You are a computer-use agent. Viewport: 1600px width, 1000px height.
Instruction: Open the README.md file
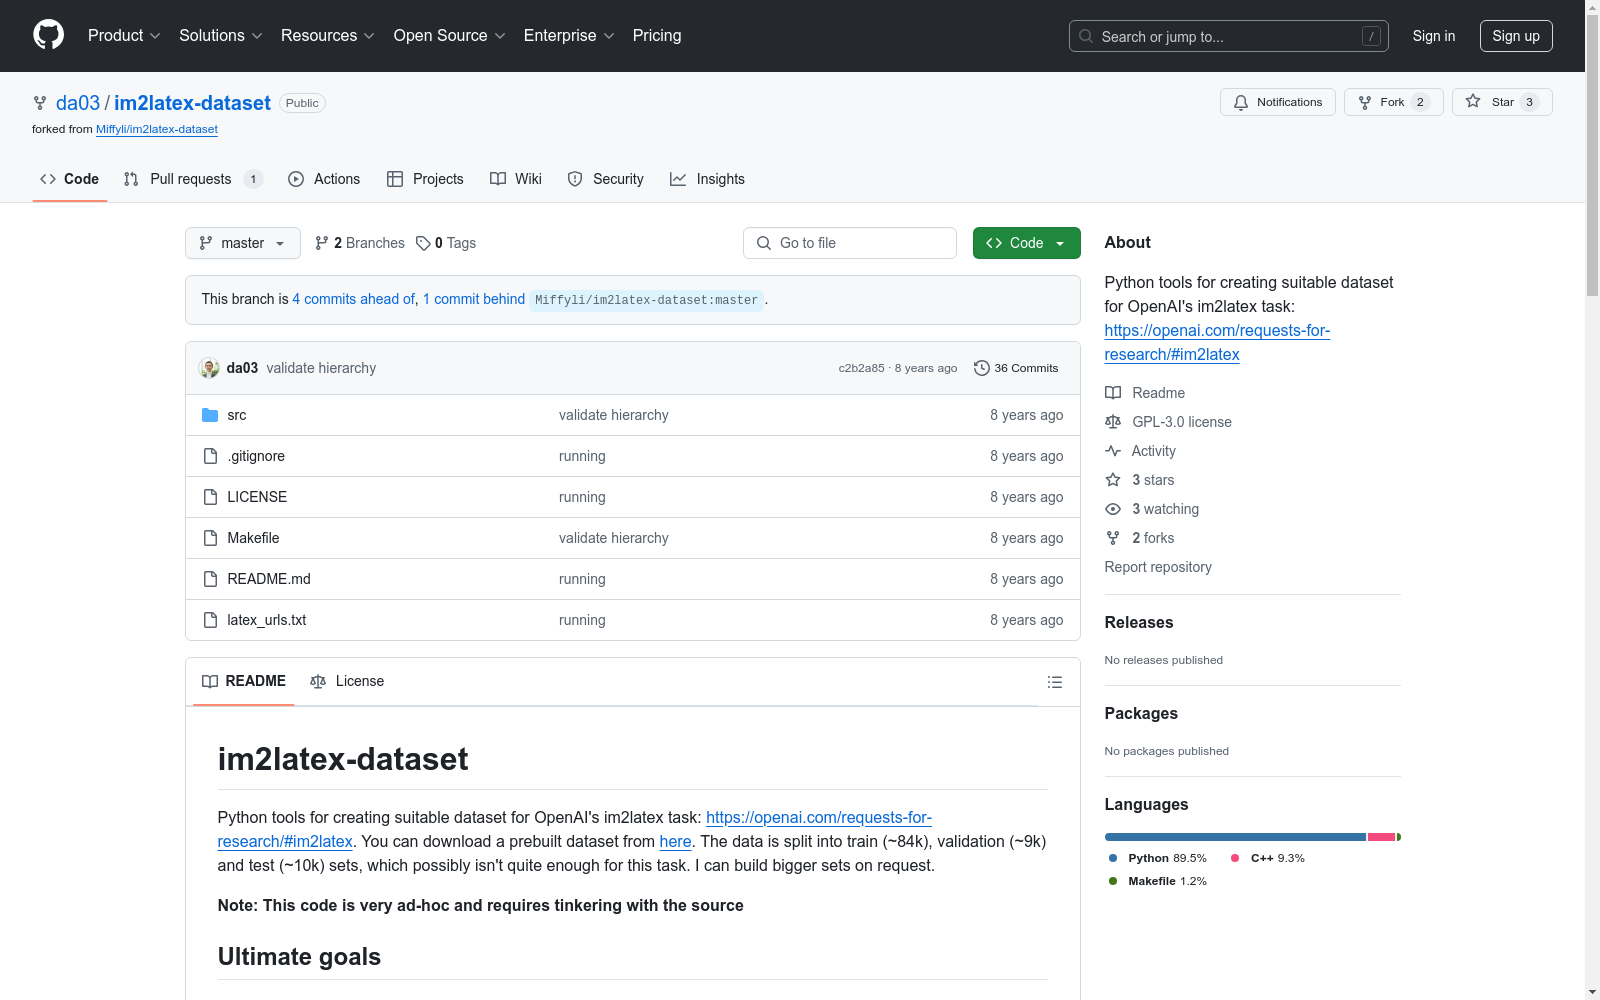point(269,579)
